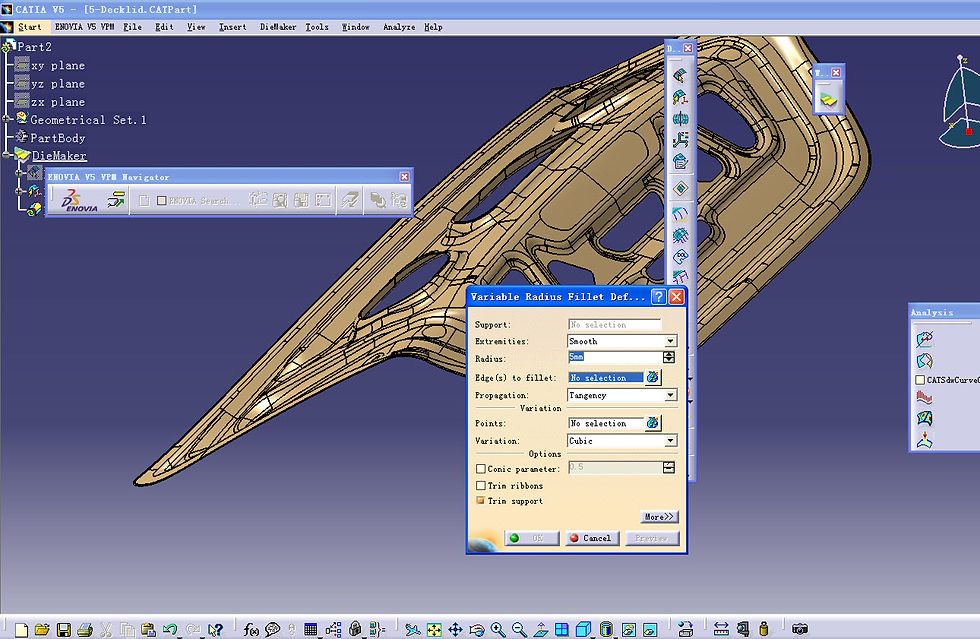Open the fillet dialog help question mark
This screenshot has width=980, height=639.
pyautogui.click(x=658, y=297)
